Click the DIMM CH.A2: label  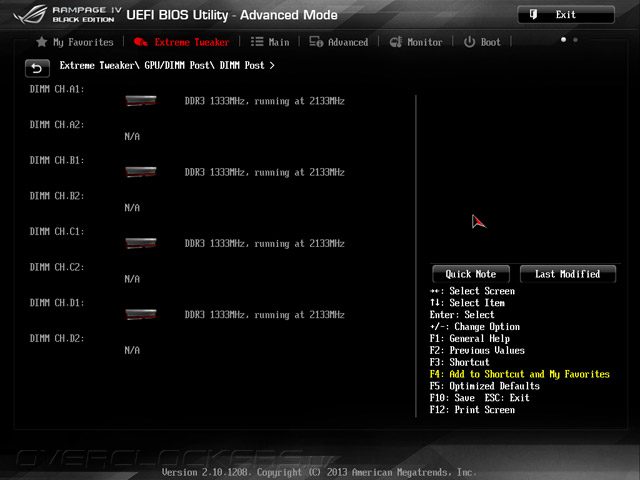coord(57,124)
